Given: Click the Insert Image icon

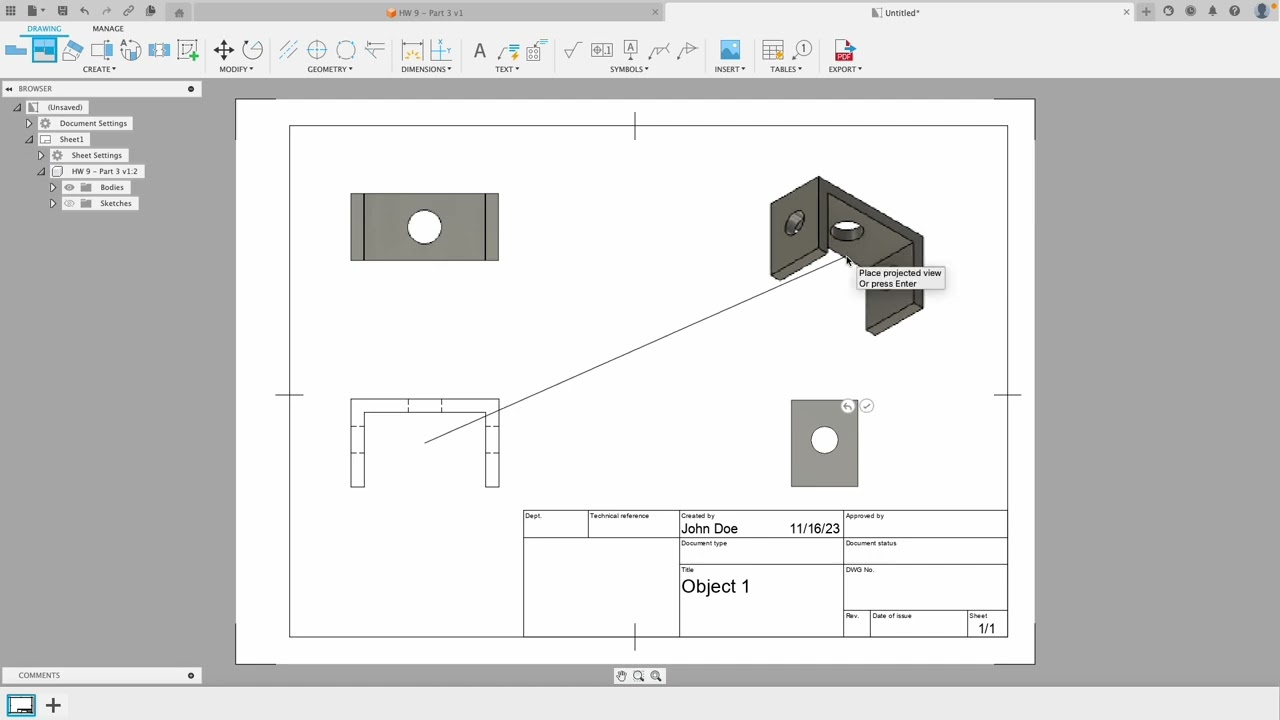Looking at the screenshot, I should (x=730, y=50).
